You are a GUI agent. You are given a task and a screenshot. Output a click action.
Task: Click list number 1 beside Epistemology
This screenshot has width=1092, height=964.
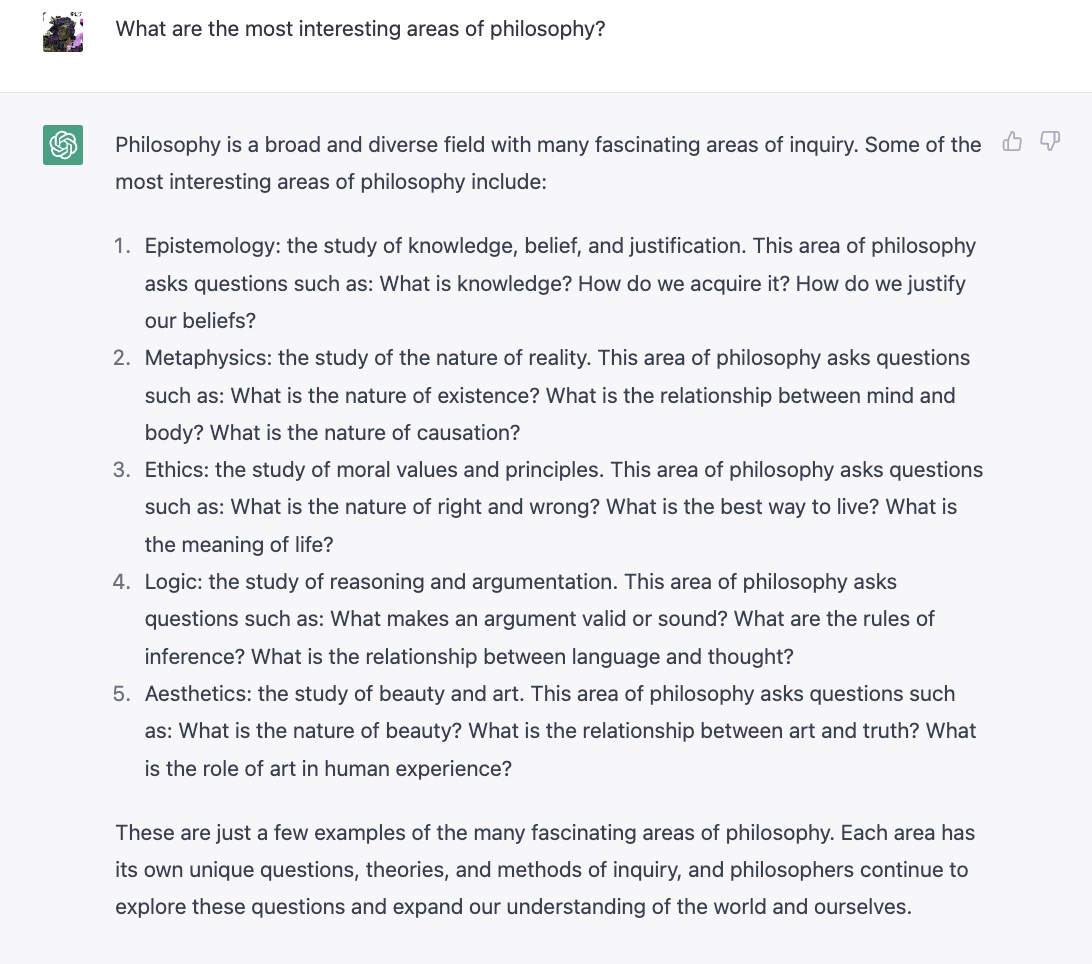pyautogui.click(x=121, y=246)
